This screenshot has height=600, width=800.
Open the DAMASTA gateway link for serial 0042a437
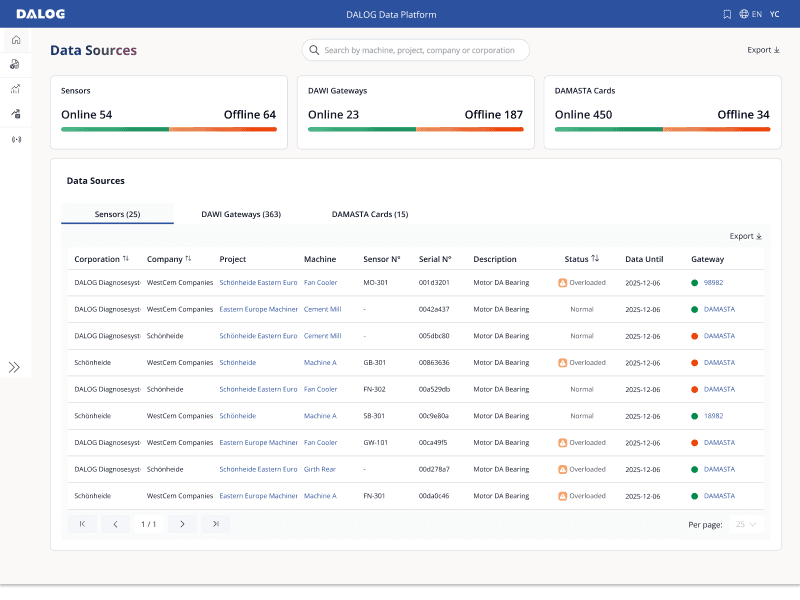pyautogui.click(x=719, y=309)
